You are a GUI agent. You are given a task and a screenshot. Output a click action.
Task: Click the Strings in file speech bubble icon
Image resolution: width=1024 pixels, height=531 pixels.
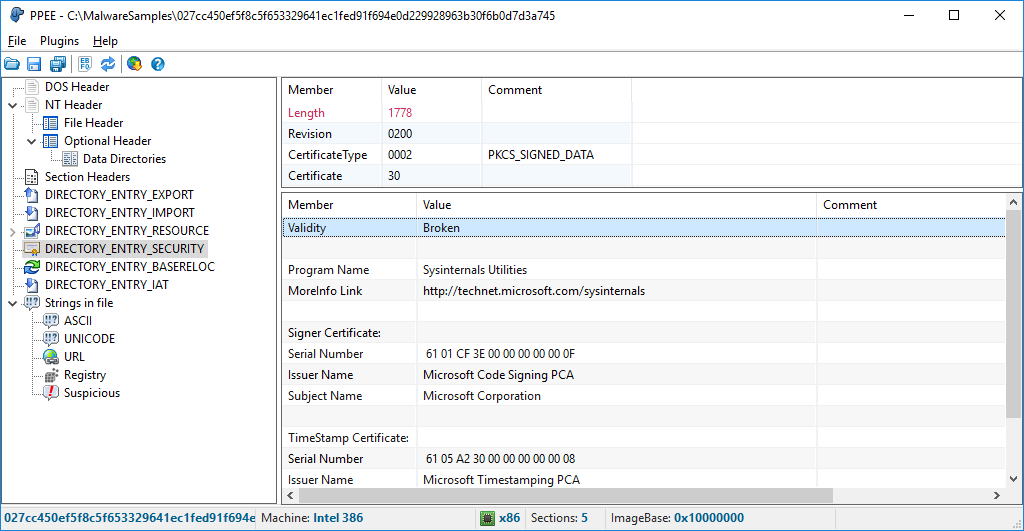31,302
